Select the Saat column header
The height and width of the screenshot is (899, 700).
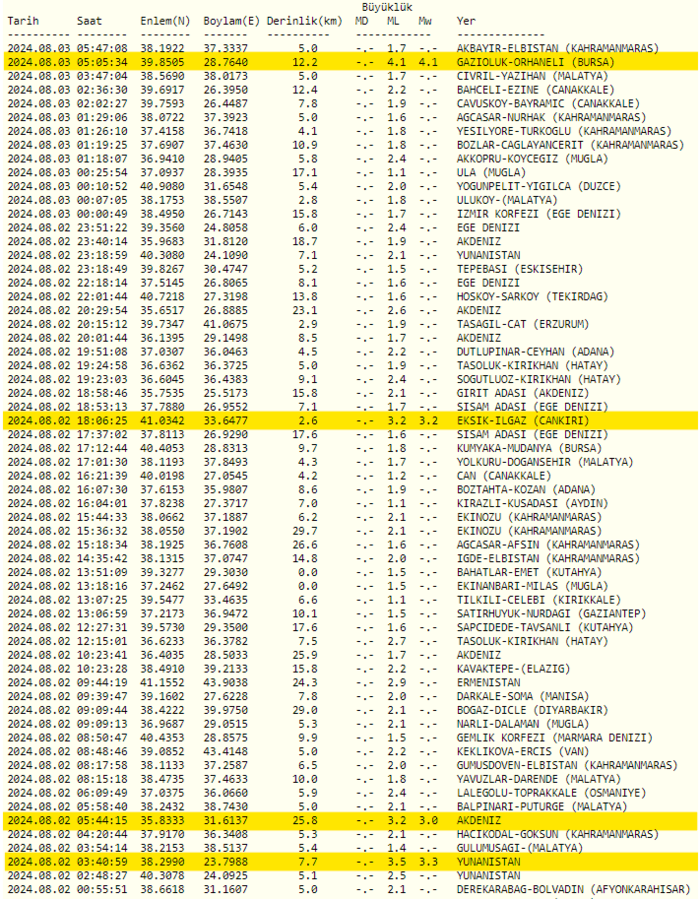pos(90,20)
